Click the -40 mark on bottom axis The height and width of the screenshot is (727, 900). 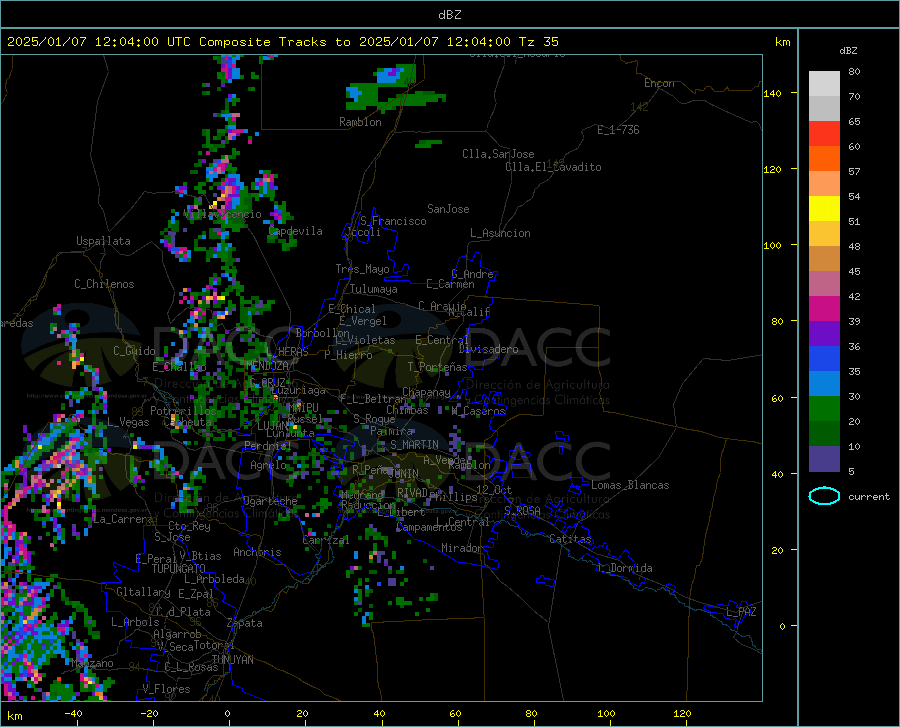point(73,713)
